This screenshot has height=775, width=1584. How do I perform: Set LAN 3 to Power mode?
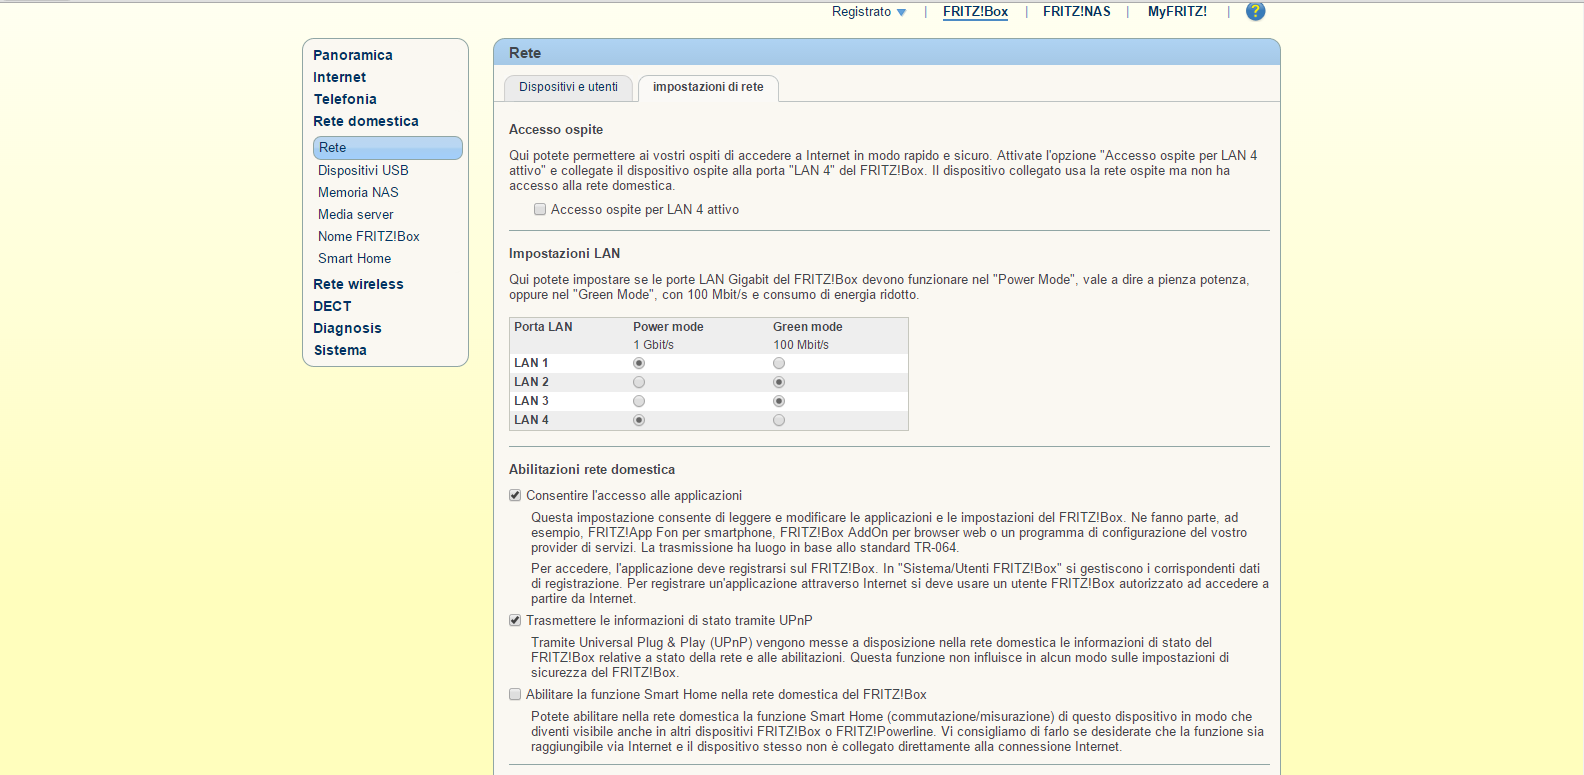639,401
